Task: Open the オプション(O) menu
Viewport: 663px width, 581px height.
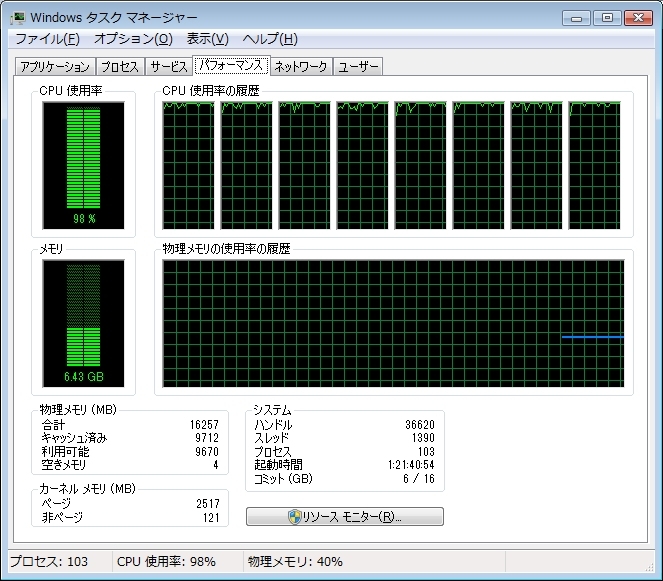Action: pos(133,39)
